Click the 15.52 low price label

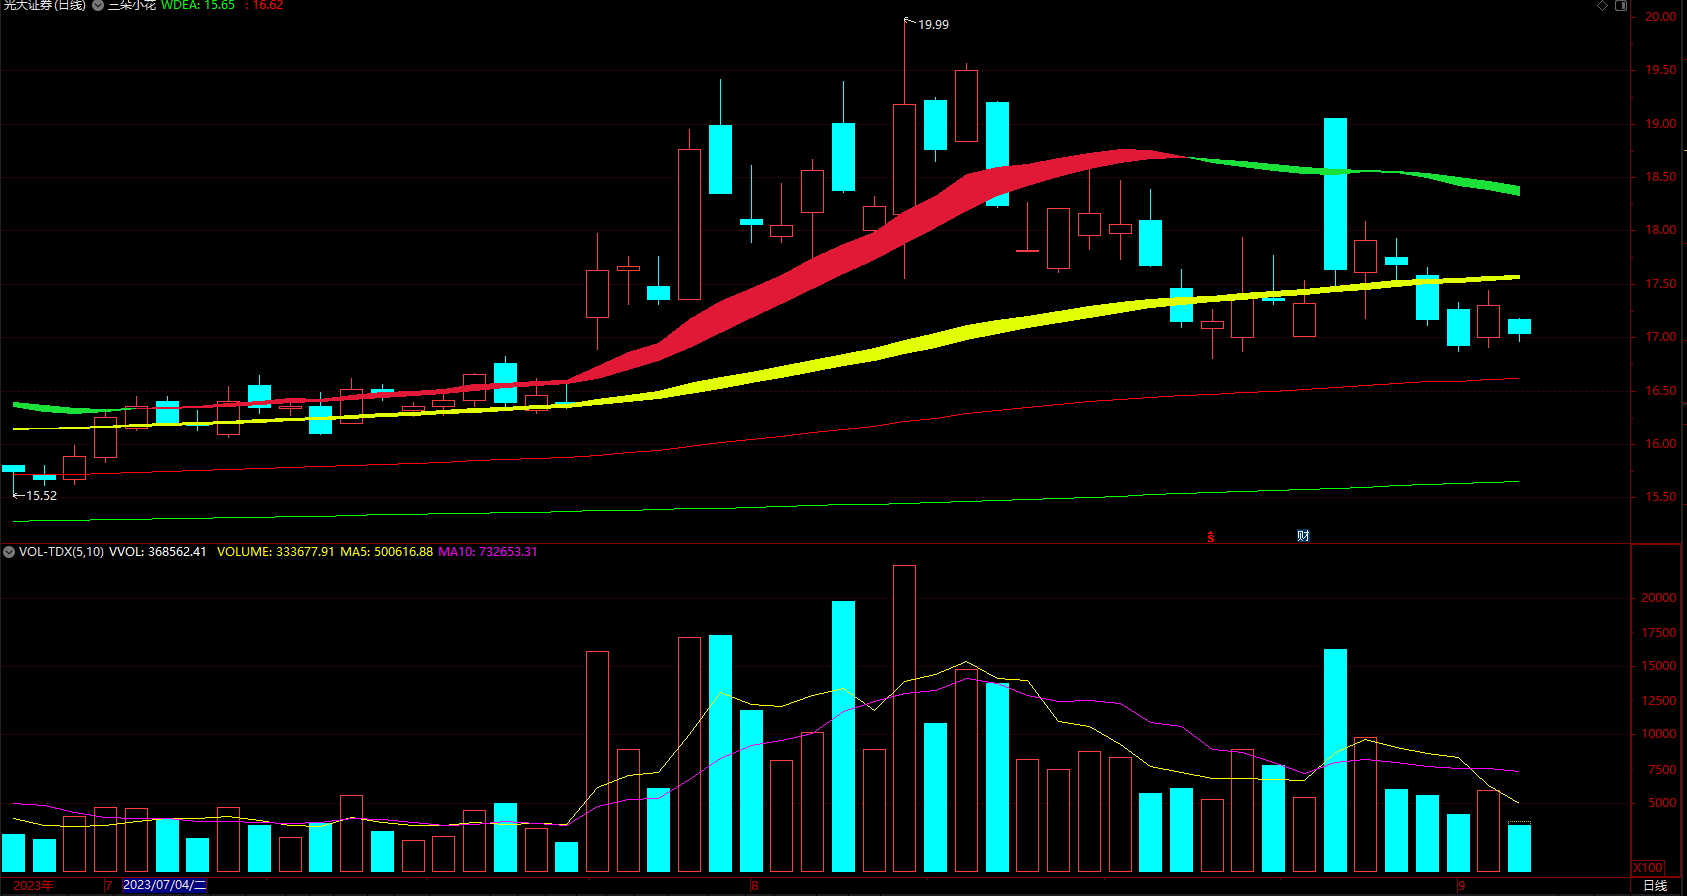(41, 495)
